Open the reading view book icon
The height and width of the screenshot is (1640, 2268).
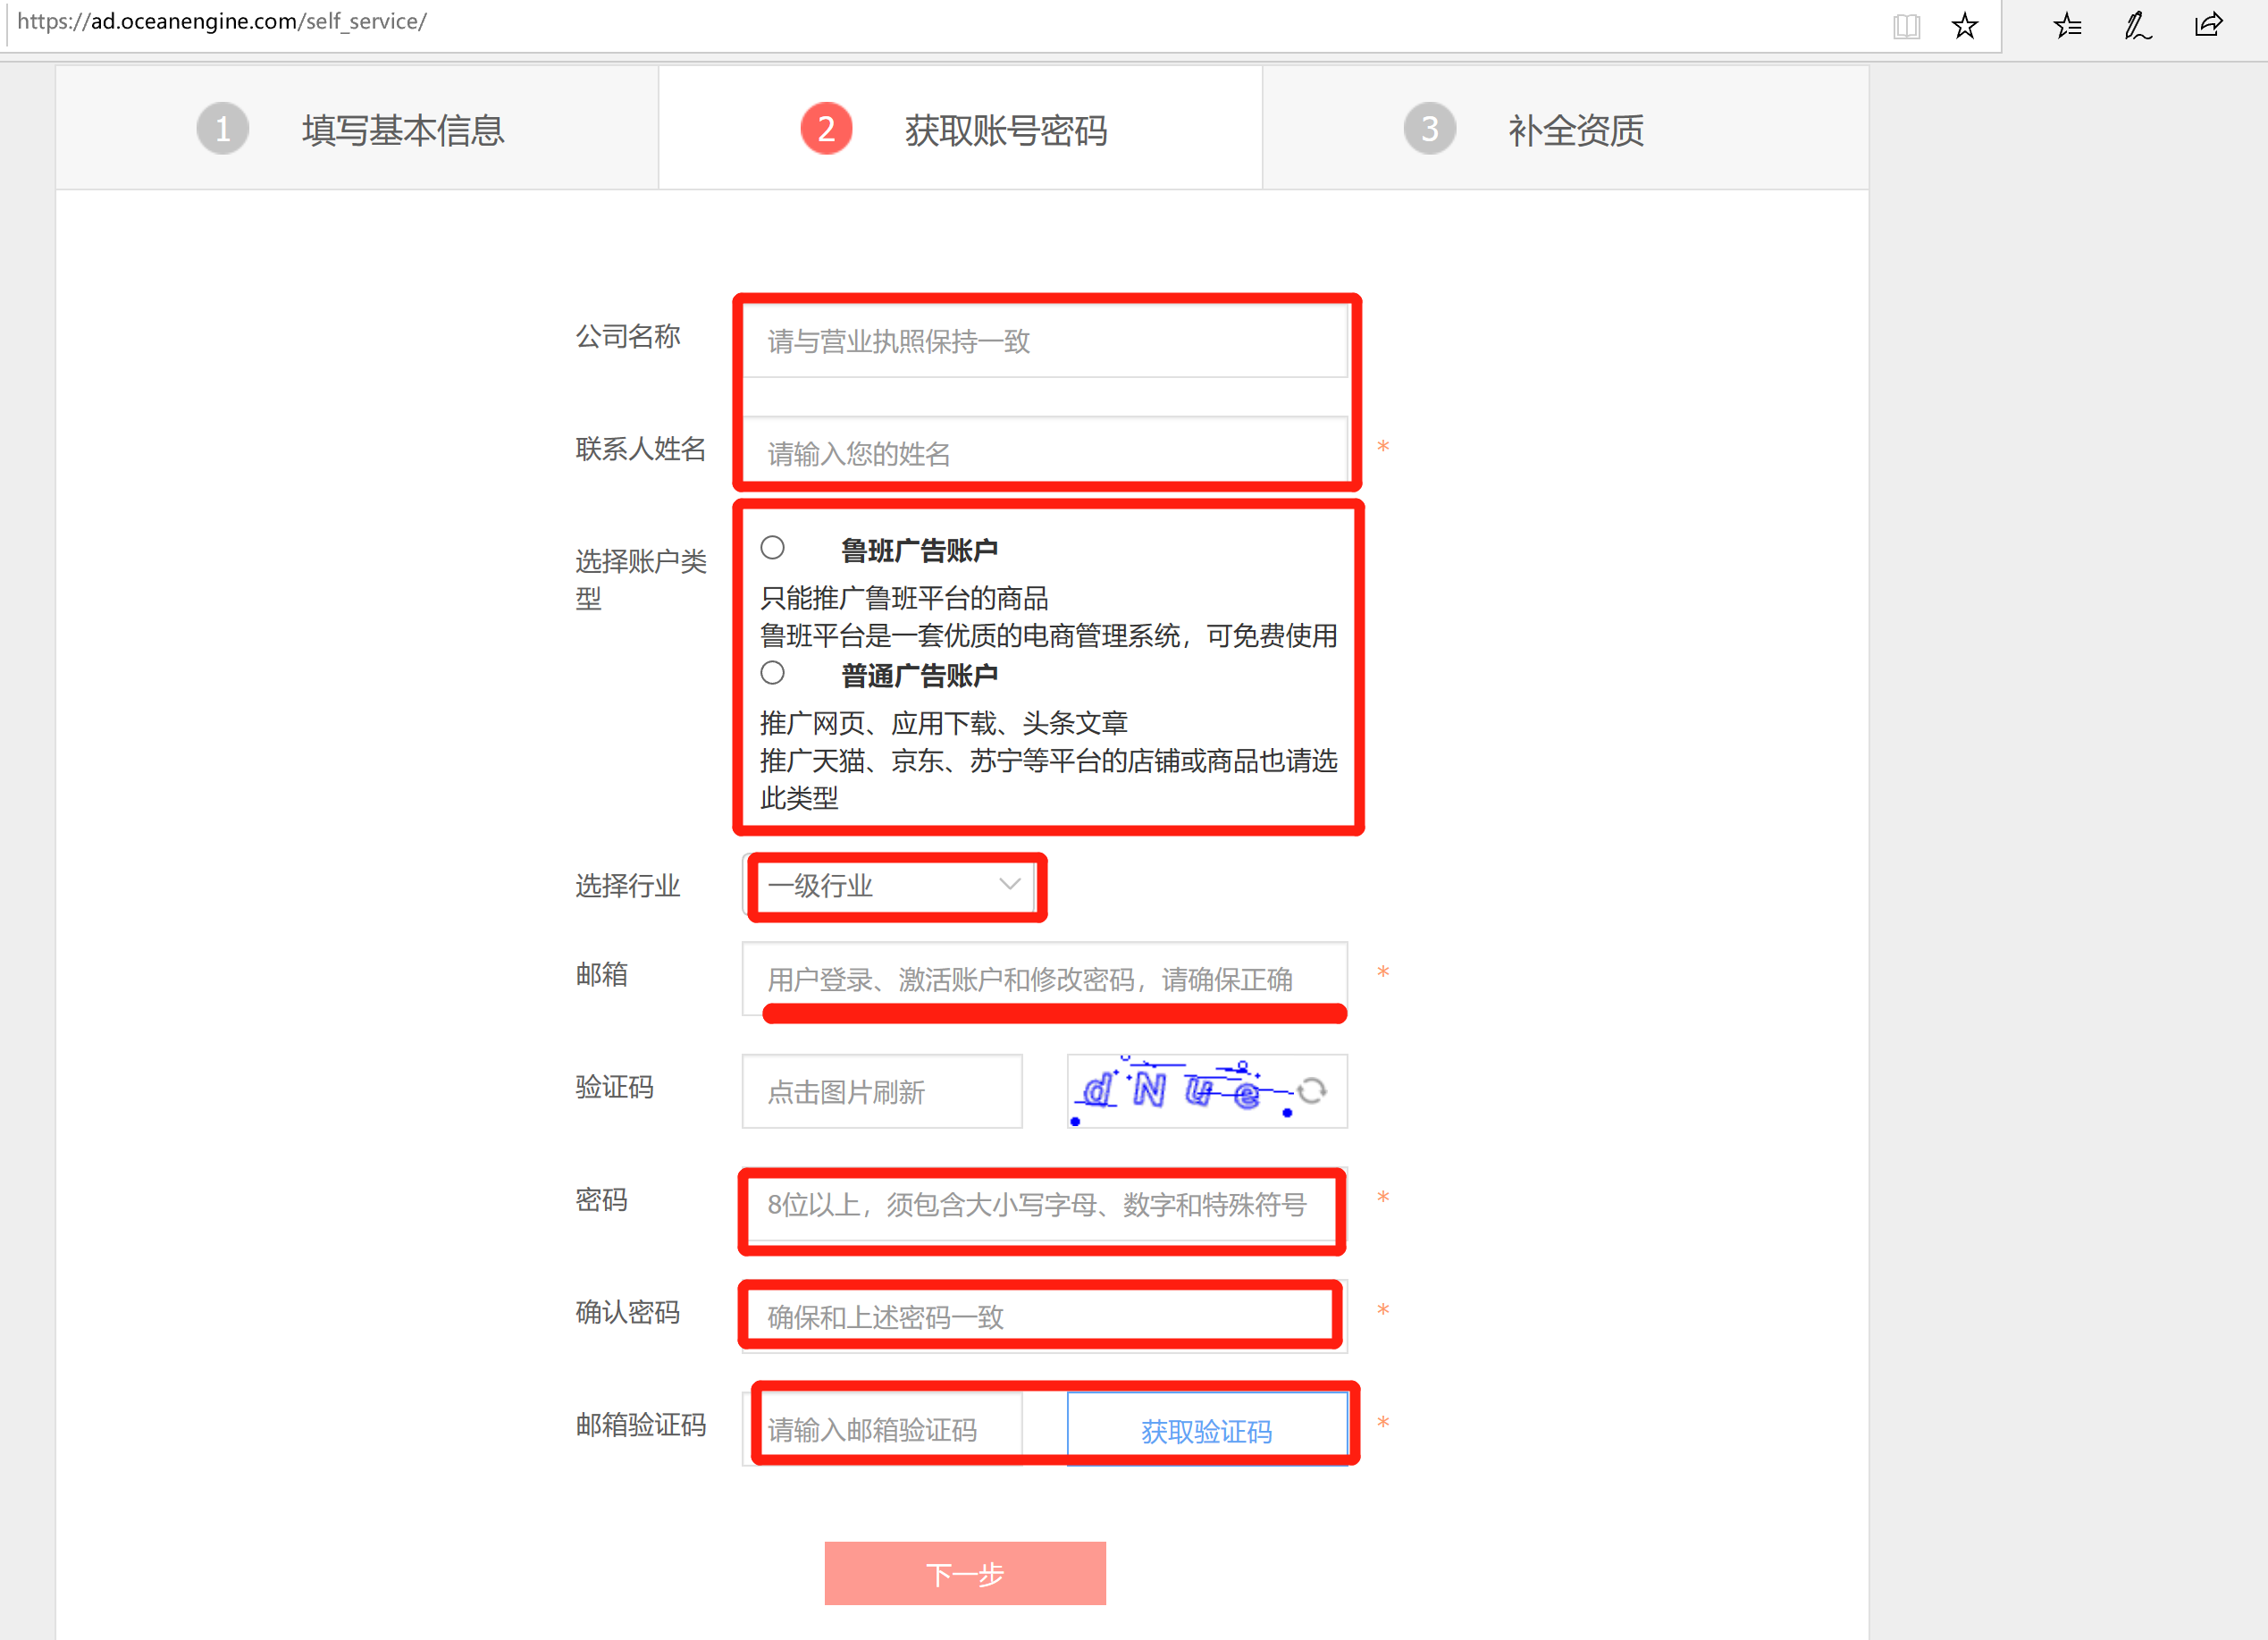[x=1906, y=25]
